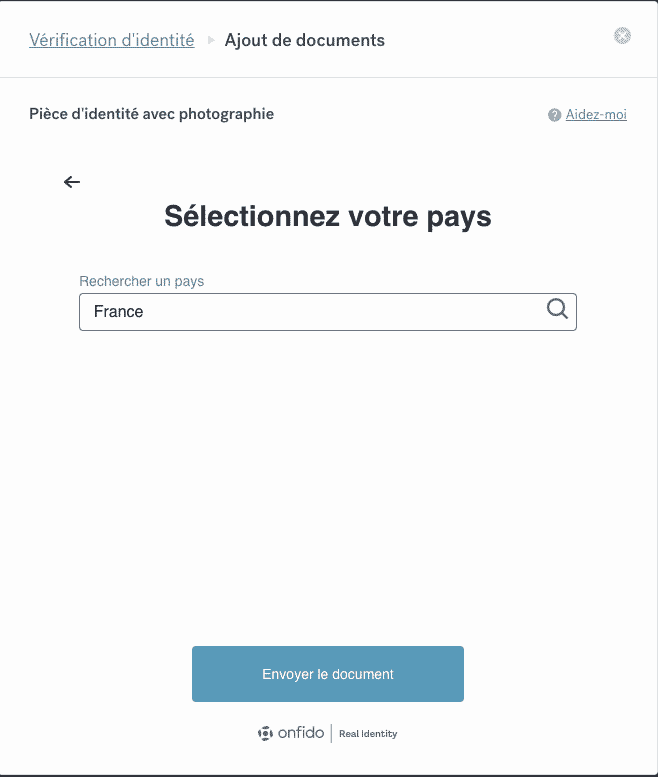Select the Ajout de documents breadcrumb

click(x=304, y=40)
